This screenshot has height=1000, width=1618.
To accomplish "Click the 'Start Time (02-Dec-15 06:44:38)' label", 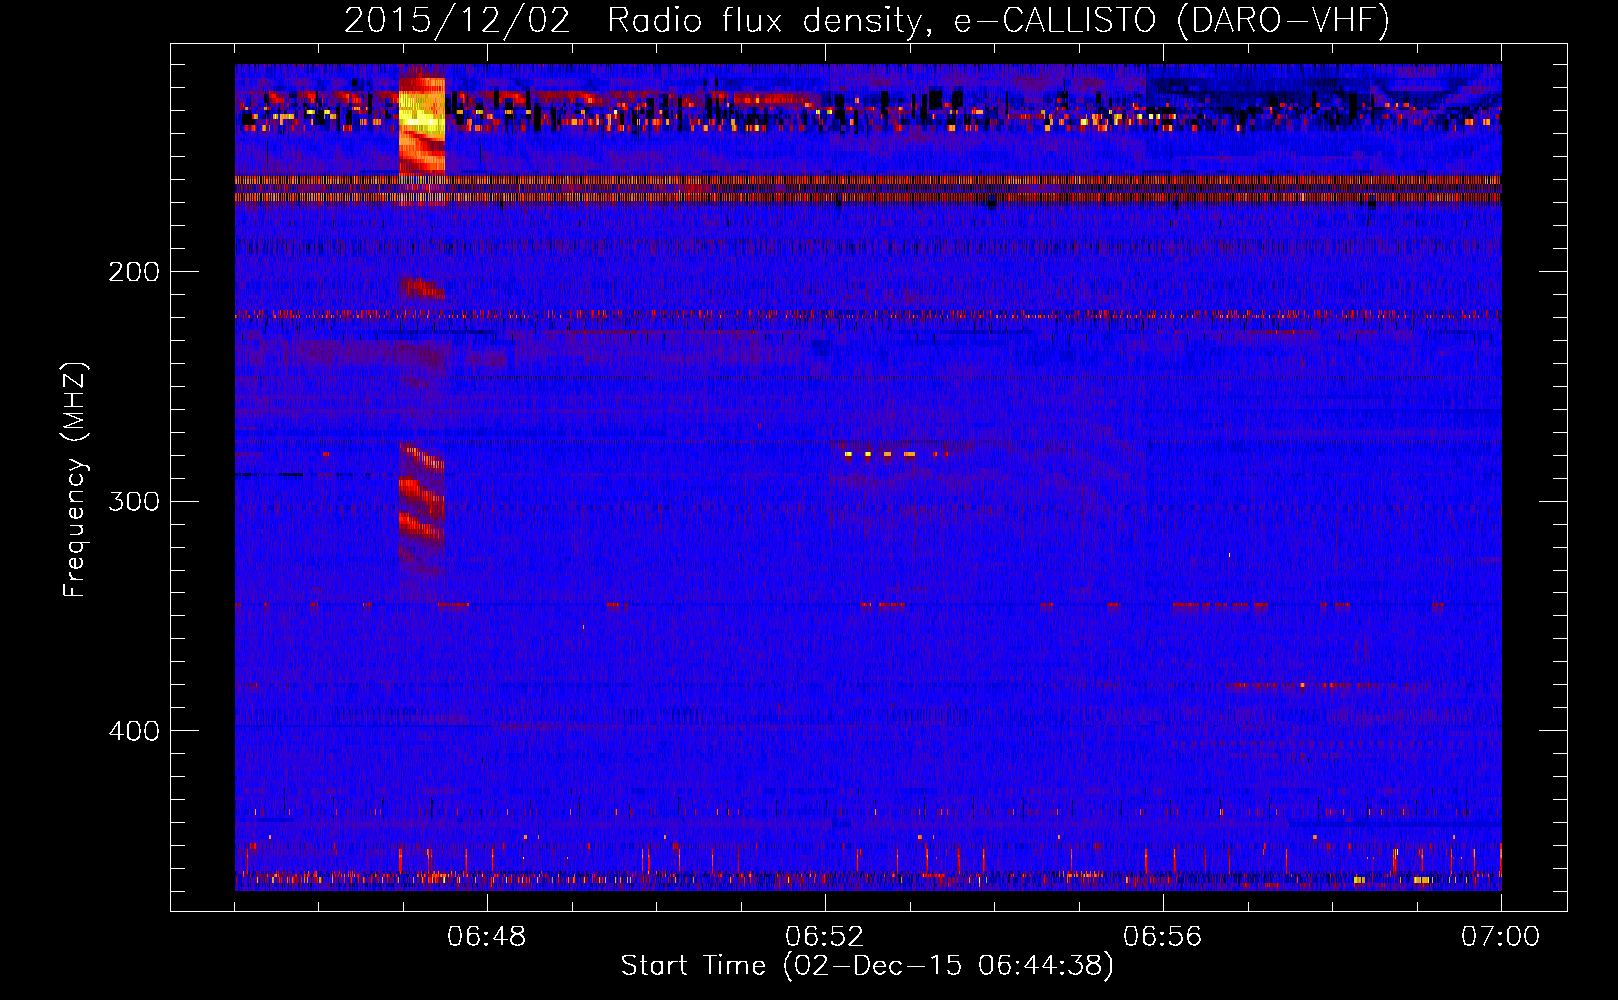I will click(867, 966).
